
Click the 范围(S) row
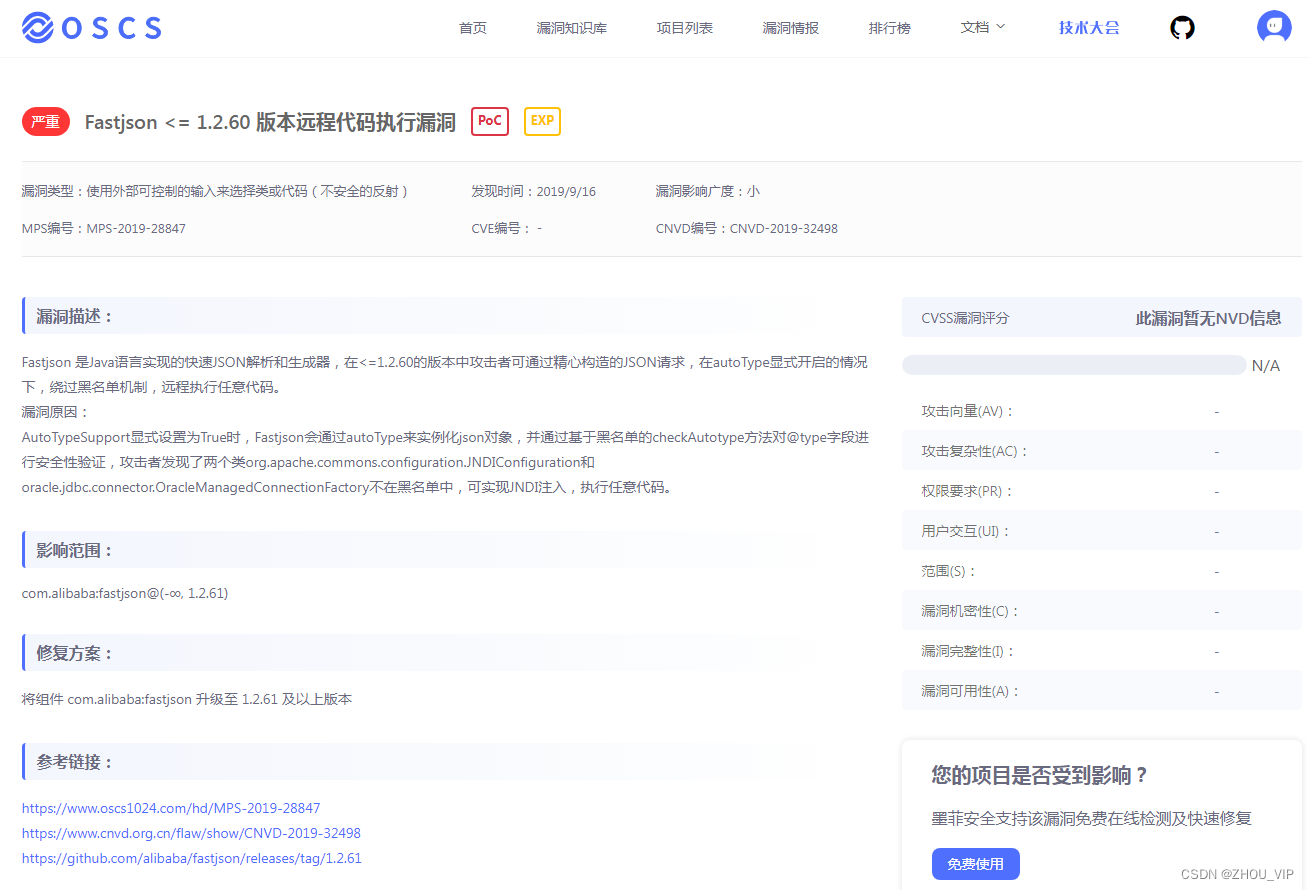[1102, 571]
